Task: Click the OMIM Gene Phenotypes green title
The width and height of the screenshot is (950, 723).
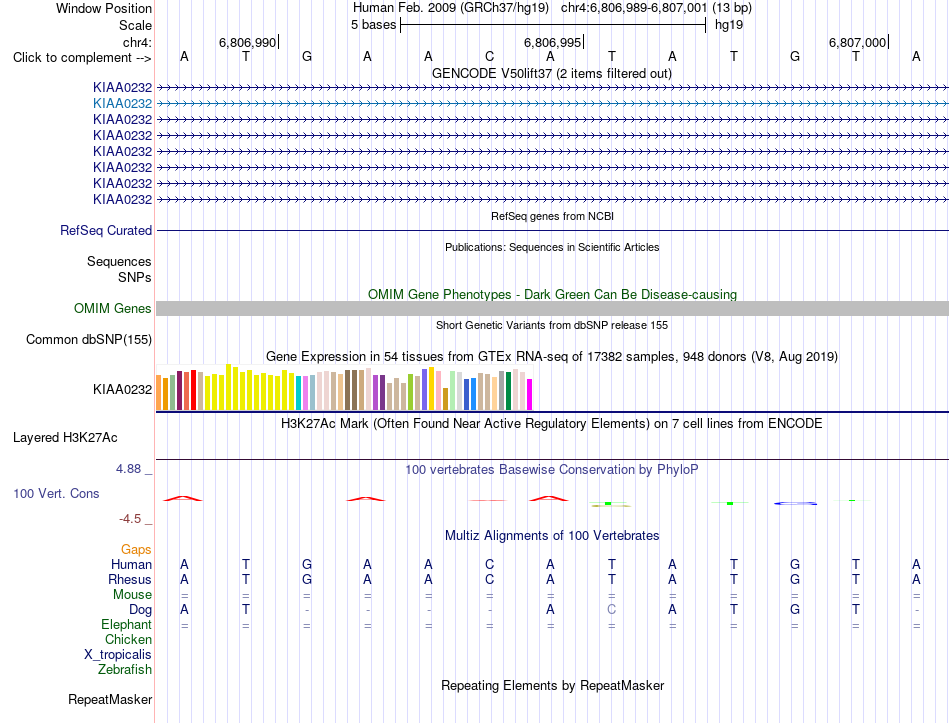Action: point(553,295)
